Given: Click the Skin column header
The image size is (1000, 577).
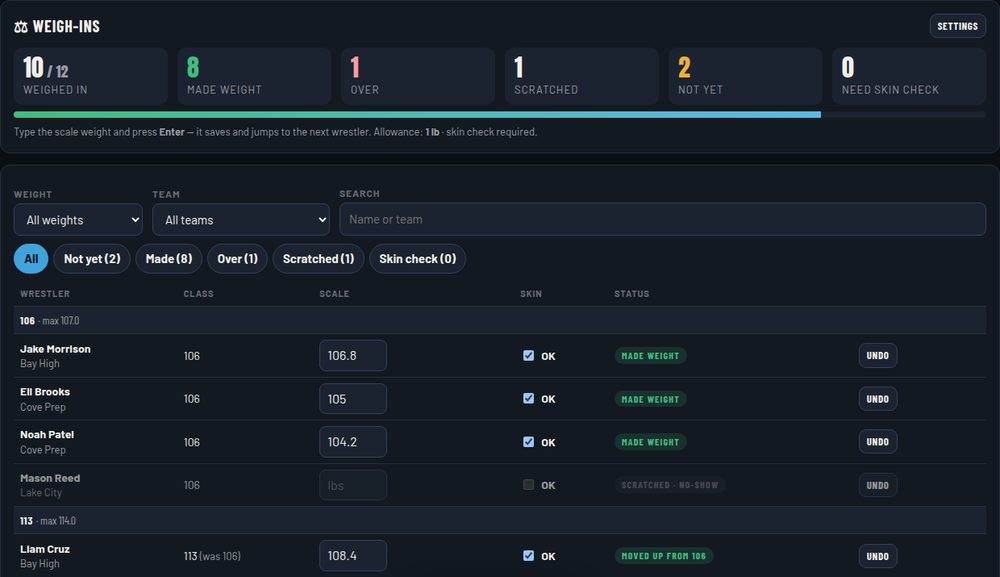Looking at the screenshot, I should (531, 294).
